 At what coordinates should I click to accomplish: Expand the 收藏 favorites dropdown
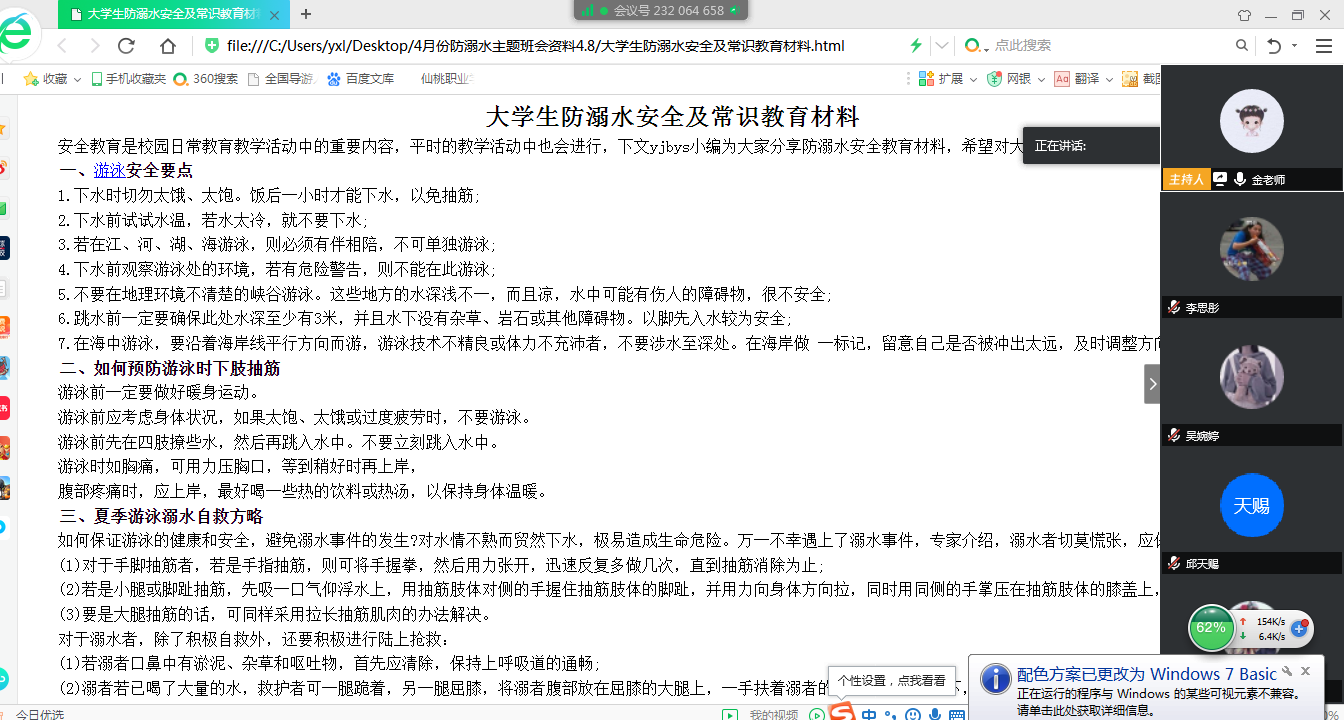tap(77, 79)
